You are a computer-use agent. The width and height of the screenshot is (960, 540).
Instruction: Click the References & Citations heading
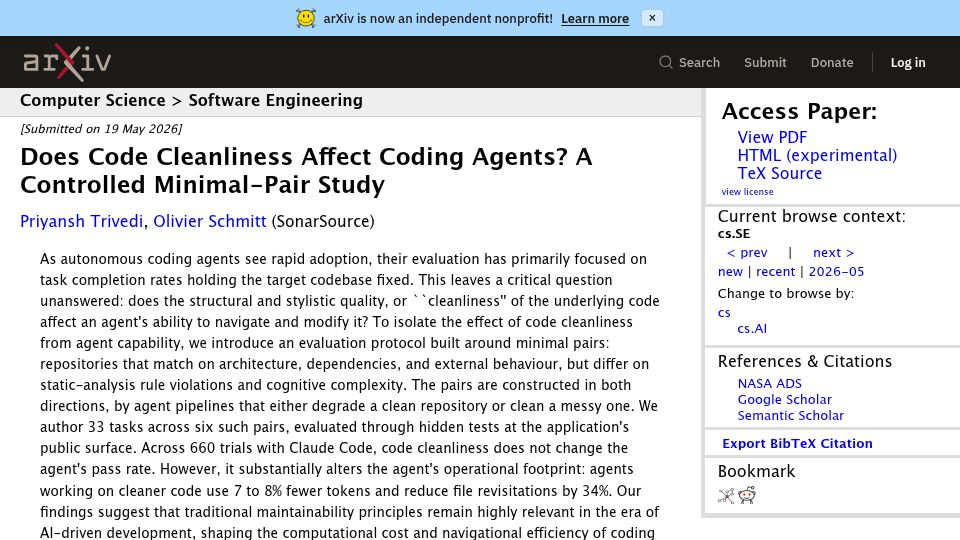coord(804,361)
